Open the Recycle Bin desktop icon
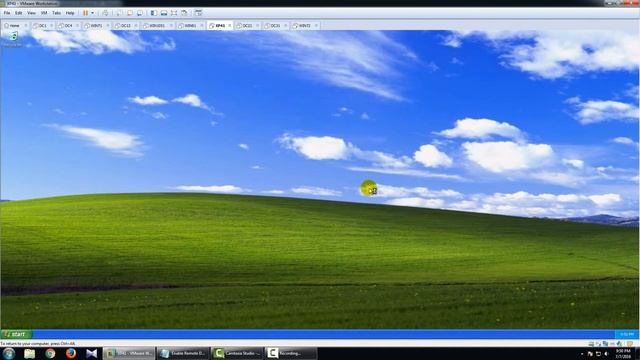 [x=13, y=39]
